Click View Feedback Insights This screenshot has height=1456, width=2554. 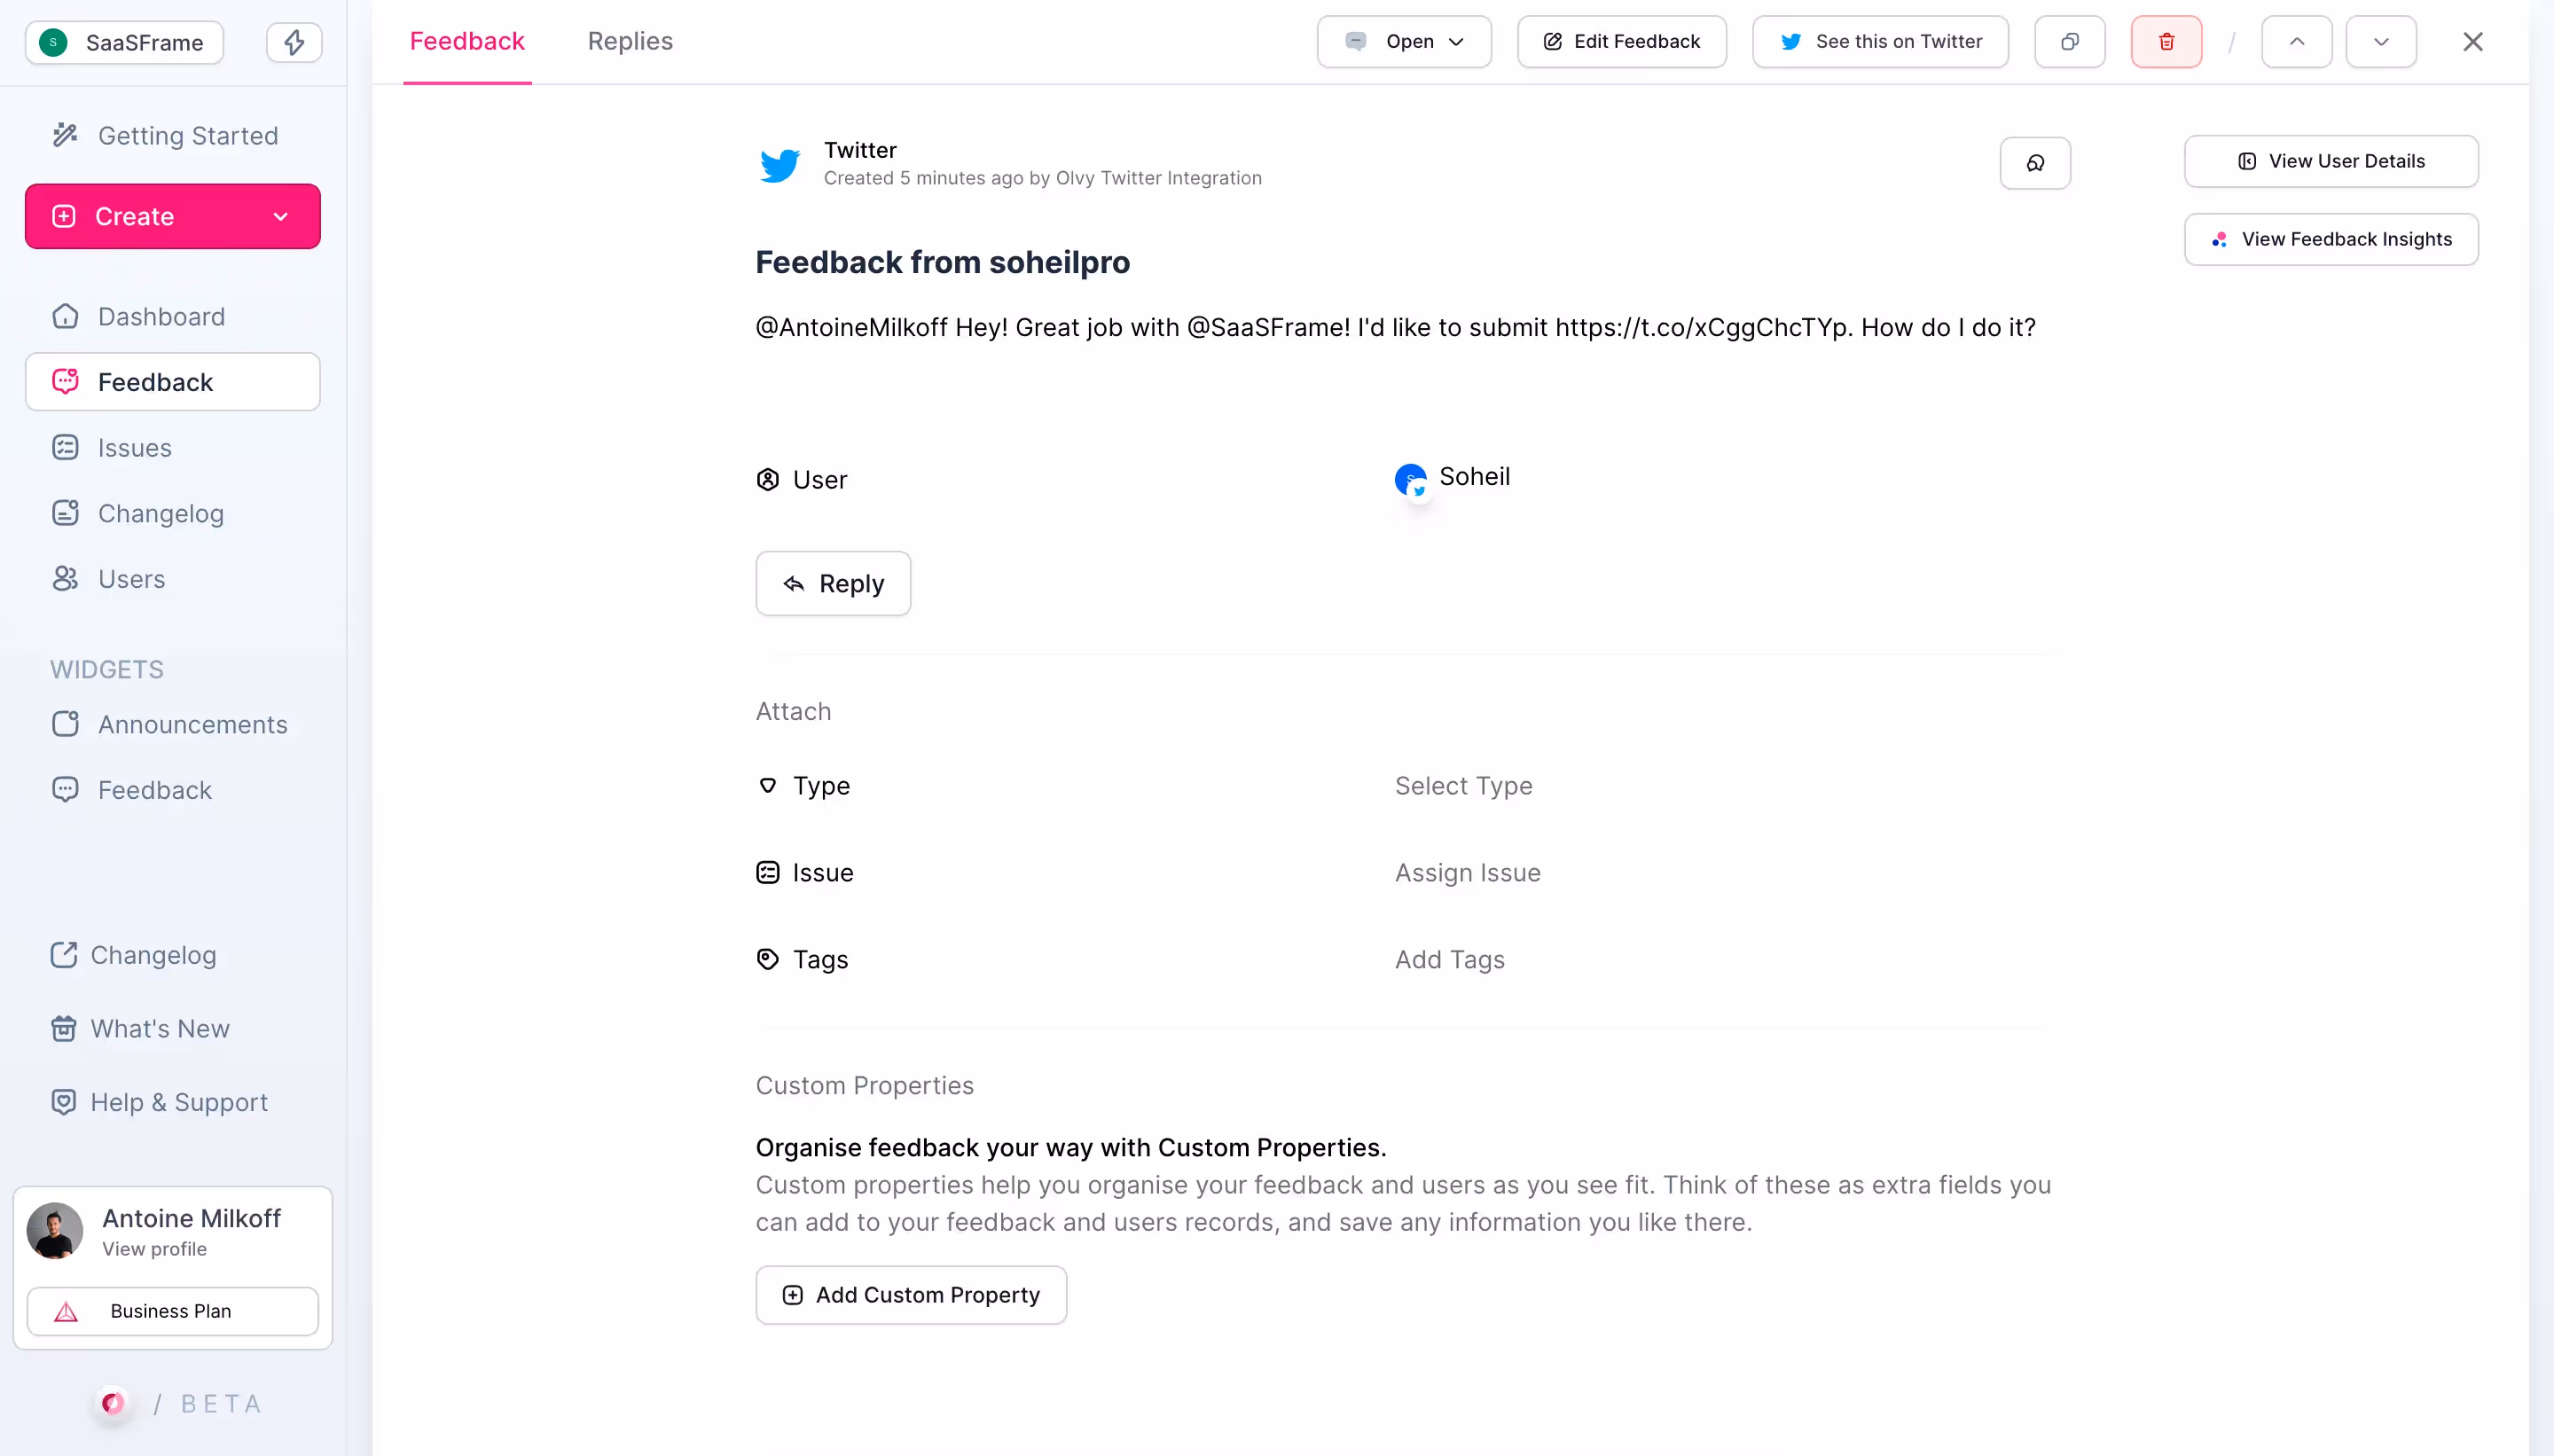pyautogui.click(x=2331, y=239)
